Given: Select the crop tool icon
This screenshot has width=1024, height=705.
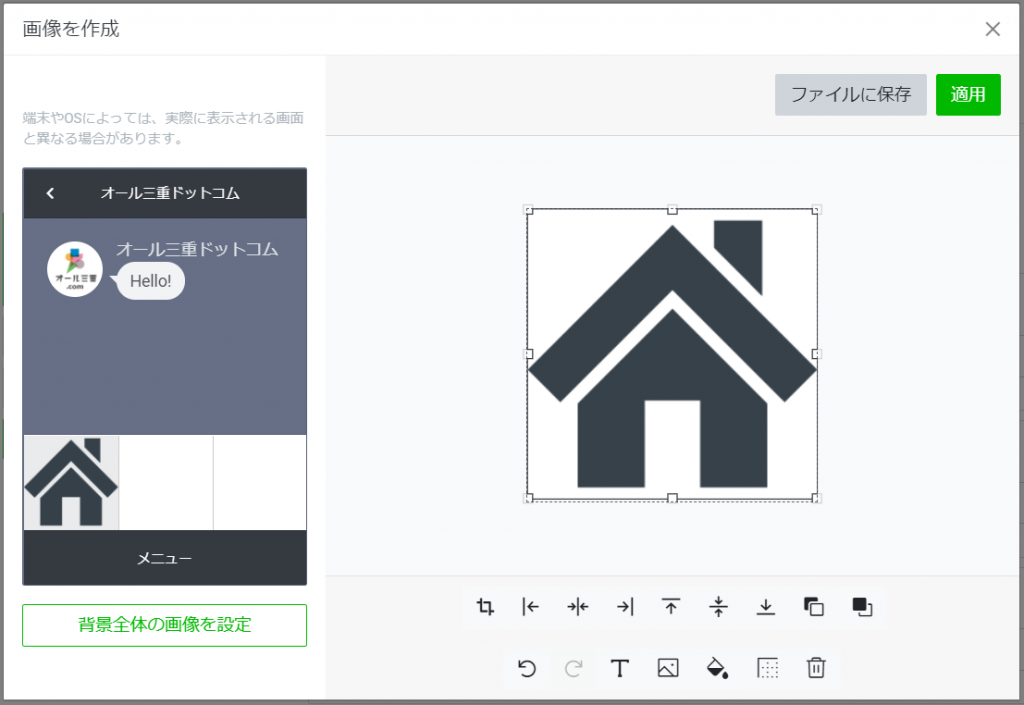Looking at the screenshot, I should tap(486, 606).
